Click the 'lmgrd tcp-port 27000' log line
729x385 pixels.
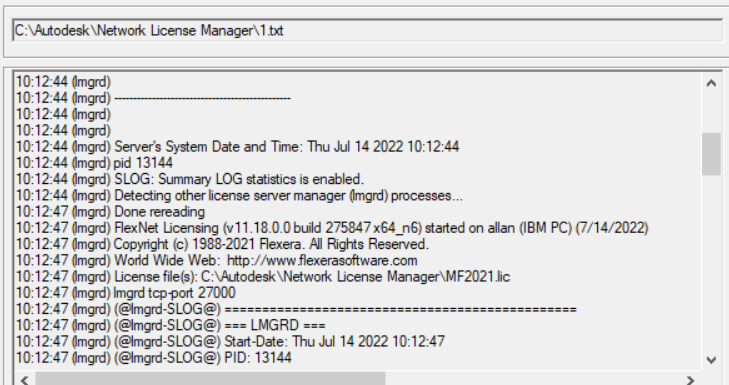[x=126, y=293]
